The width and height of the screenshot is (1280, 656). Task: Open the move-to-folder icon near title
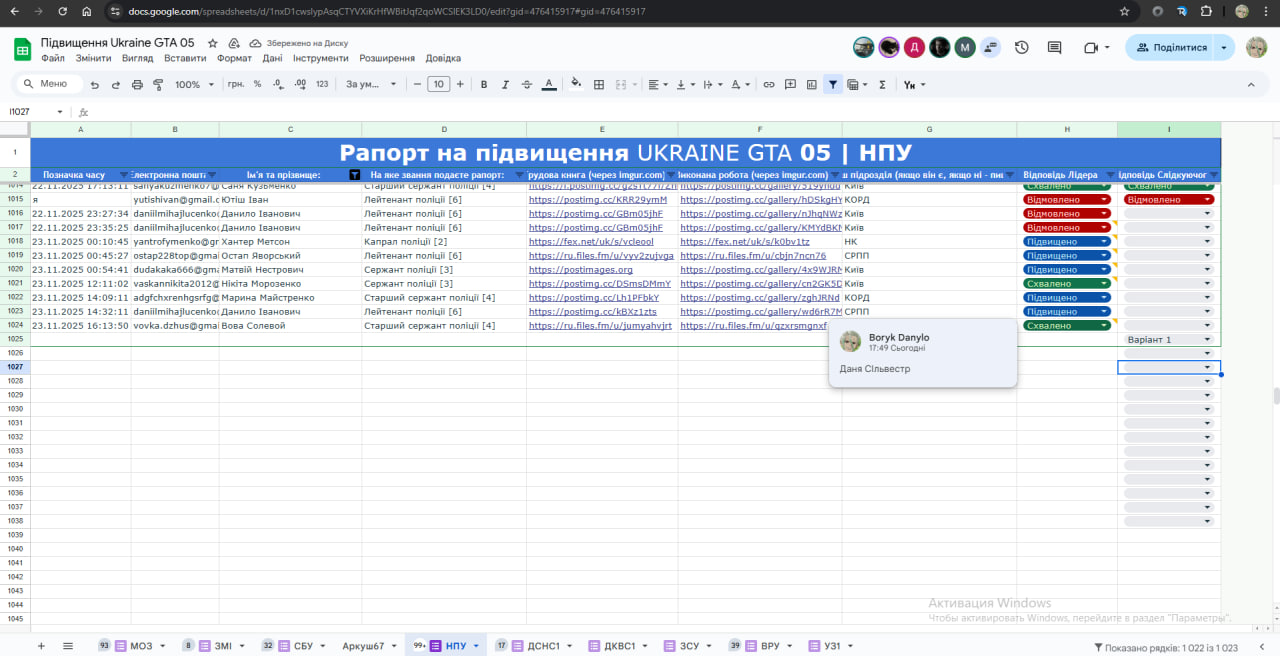pos(234,44)
